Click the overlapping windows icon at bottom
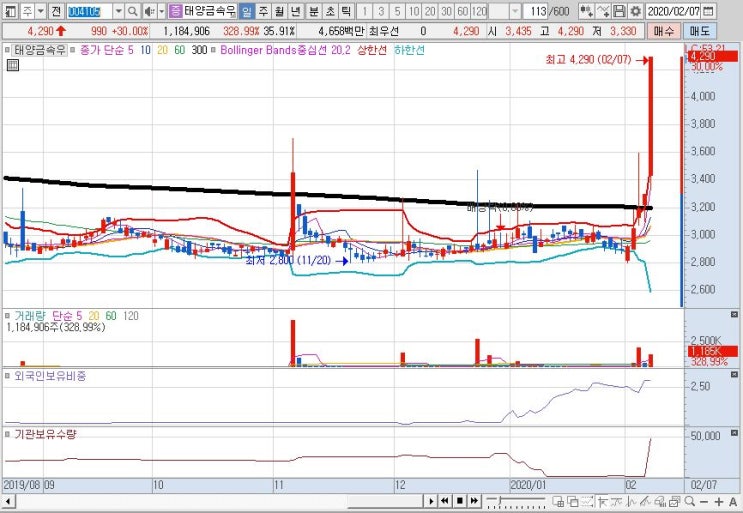Image resolution: width=743 pixels, height=513 pixels. [x=573, y=501]
